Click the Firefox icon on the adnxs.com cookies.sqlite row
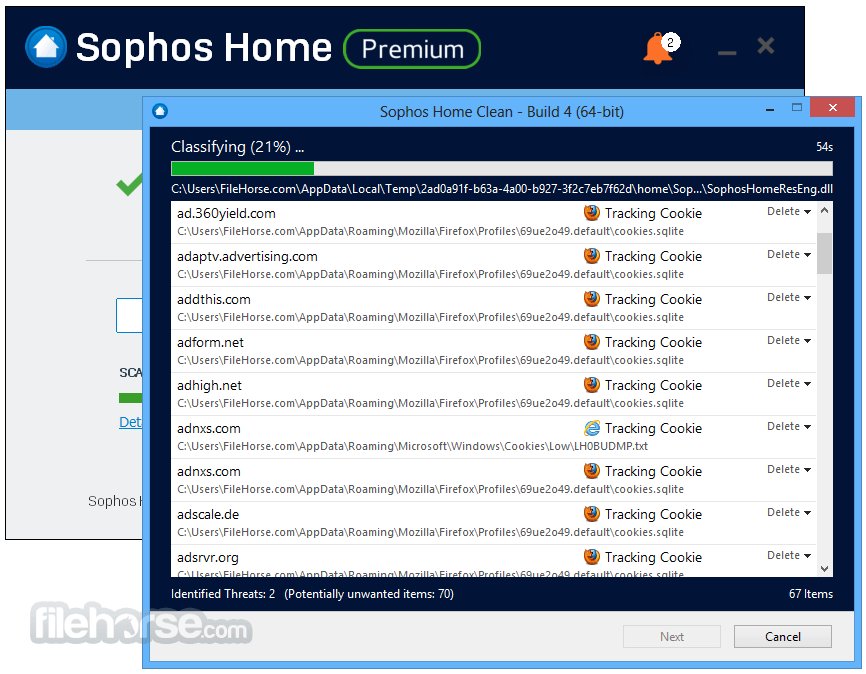Viewport: 866px width, 674px height. [592, 471]
